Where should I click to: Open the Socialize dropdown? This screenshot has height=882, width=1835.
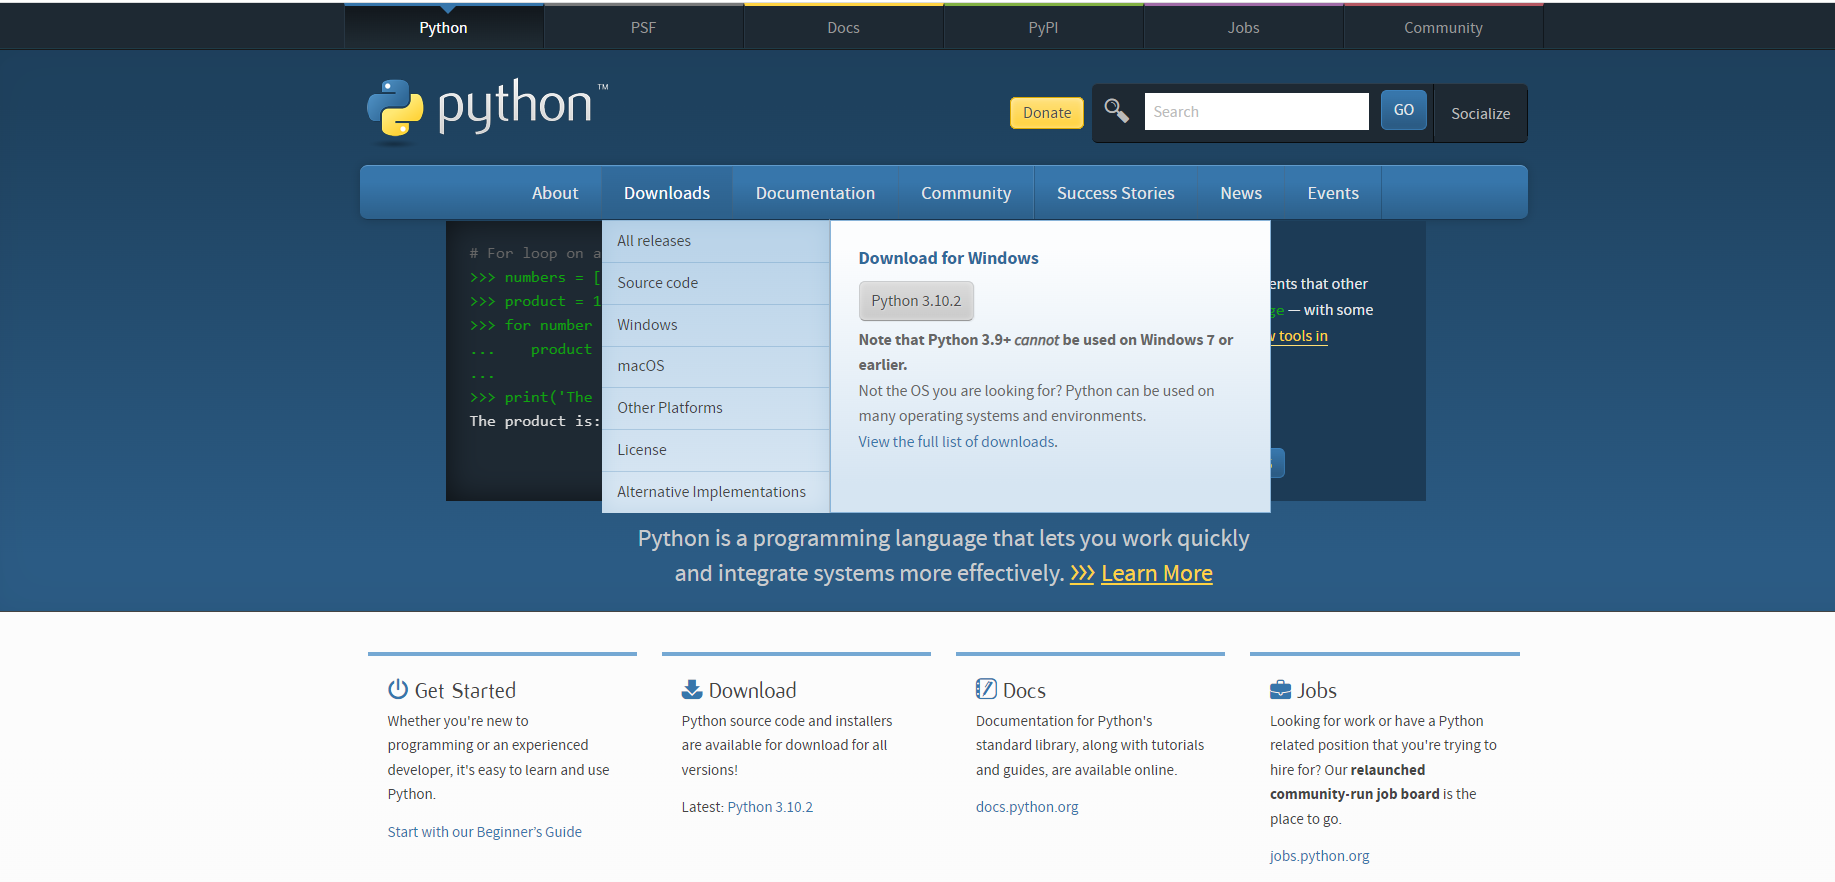pyautogui.click(x=1480, y=113)
